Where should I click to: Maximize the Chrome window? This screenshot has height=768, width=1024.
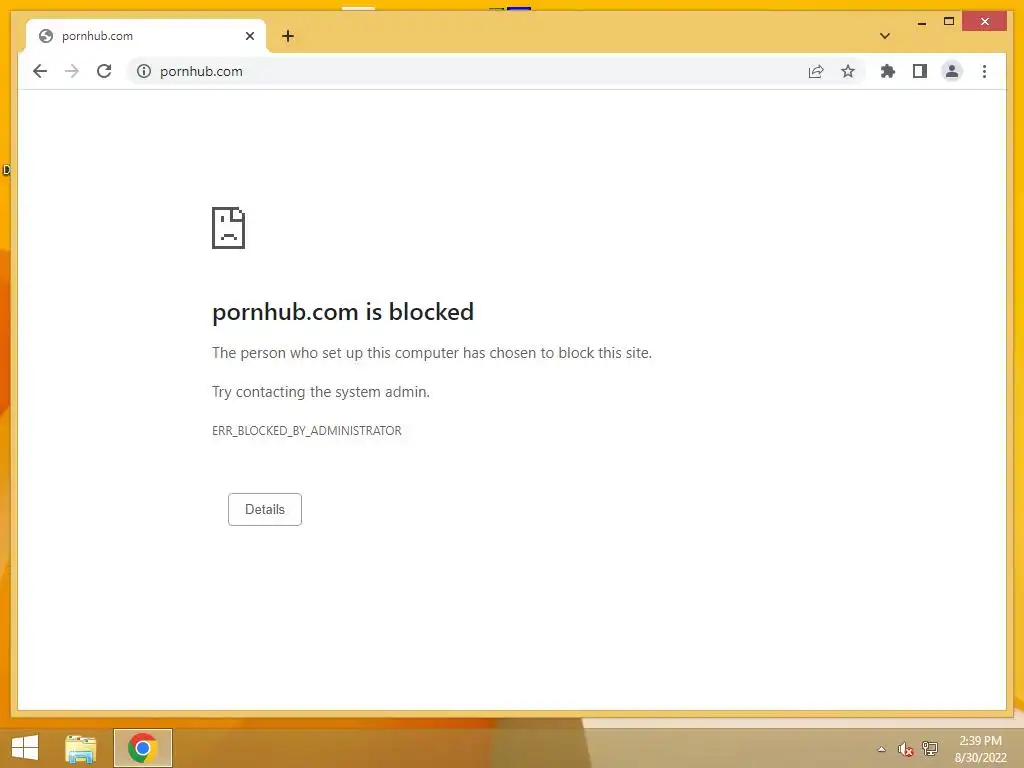pos(949,22)
